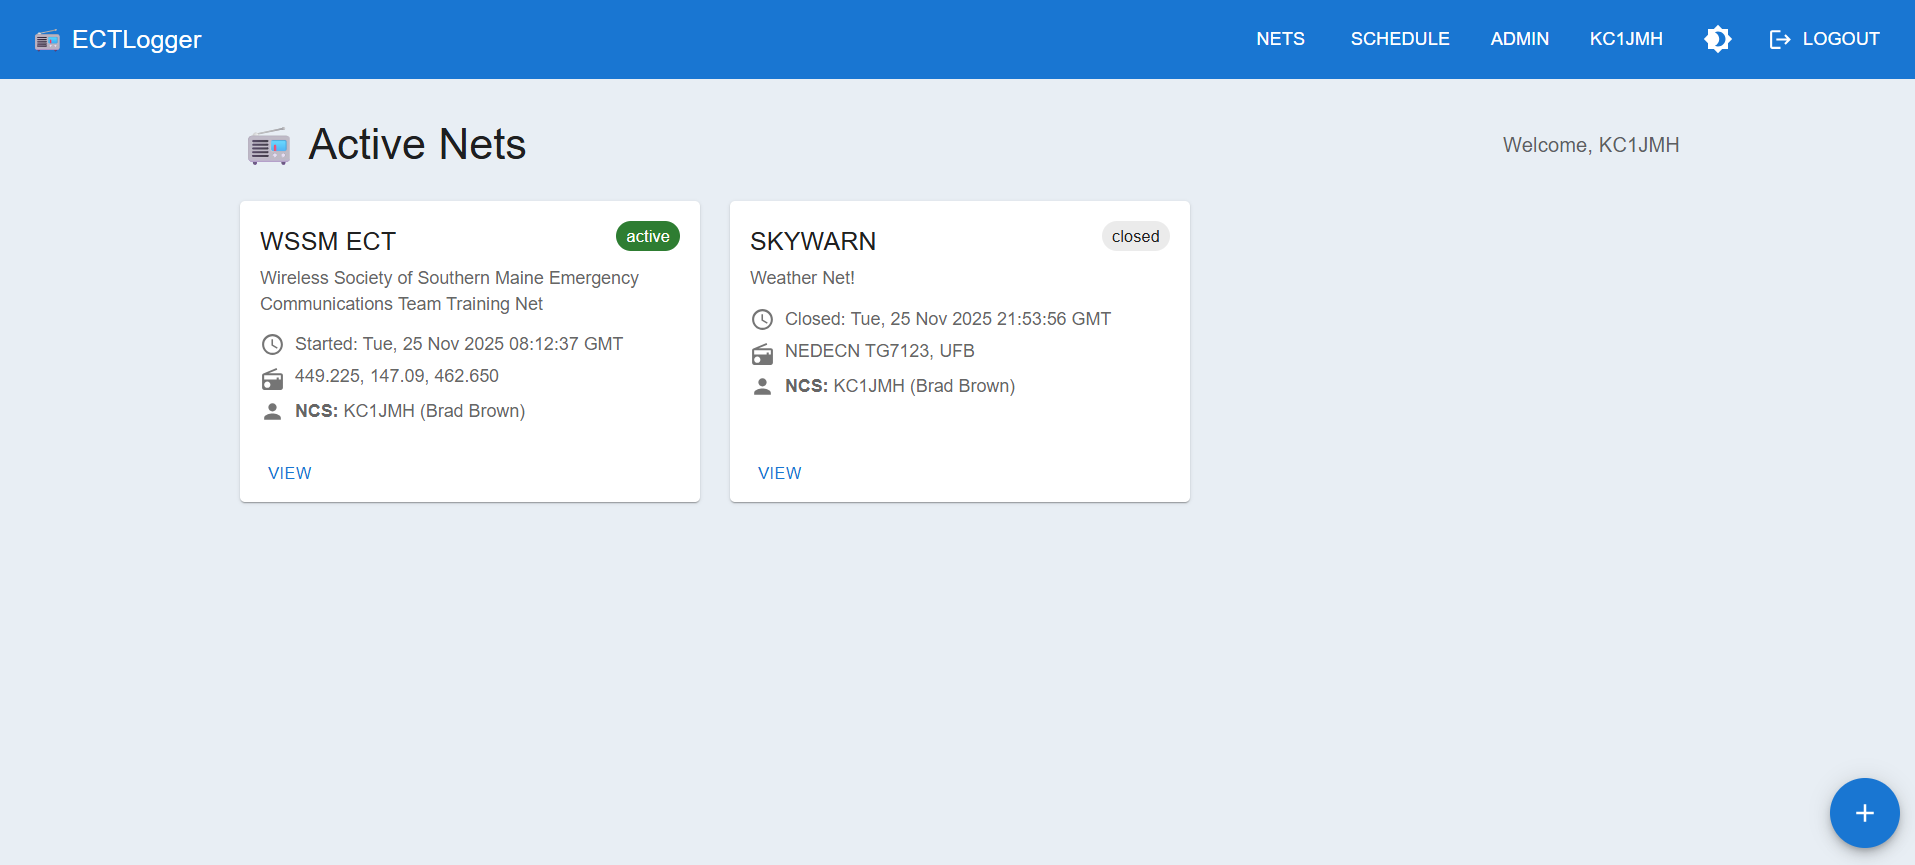Viewport: 1915px width, 865px height.
Task: Click the green active status badge
Action: [647, 236]
